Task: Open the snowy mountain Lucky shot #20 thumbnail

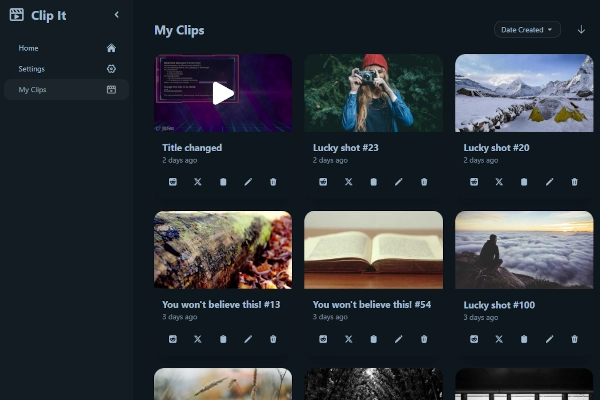Action: pyautogui.click(x=524, y=93)
